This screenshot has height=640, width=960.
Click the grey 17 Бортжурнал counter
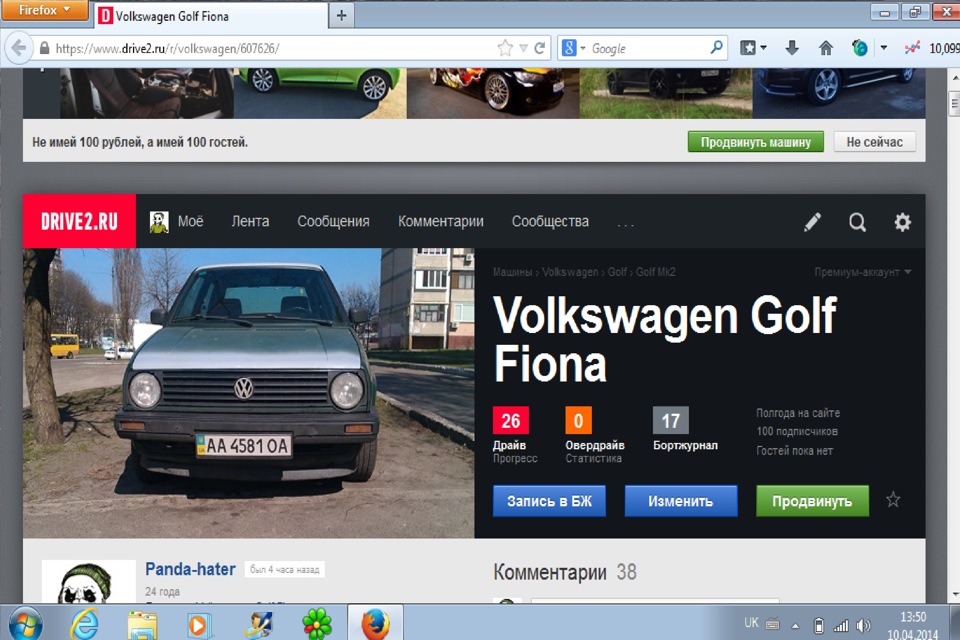coord(670,421)
